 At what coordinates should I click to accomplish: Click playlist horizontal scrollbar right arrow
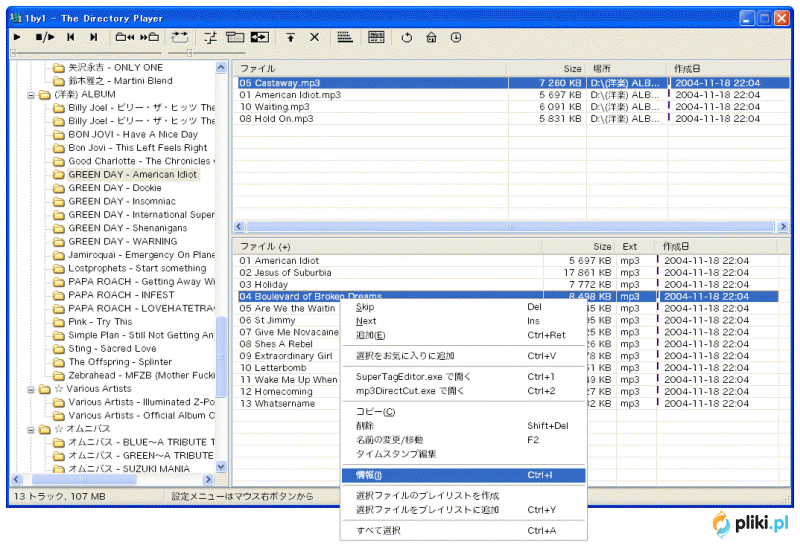[784, 226]
